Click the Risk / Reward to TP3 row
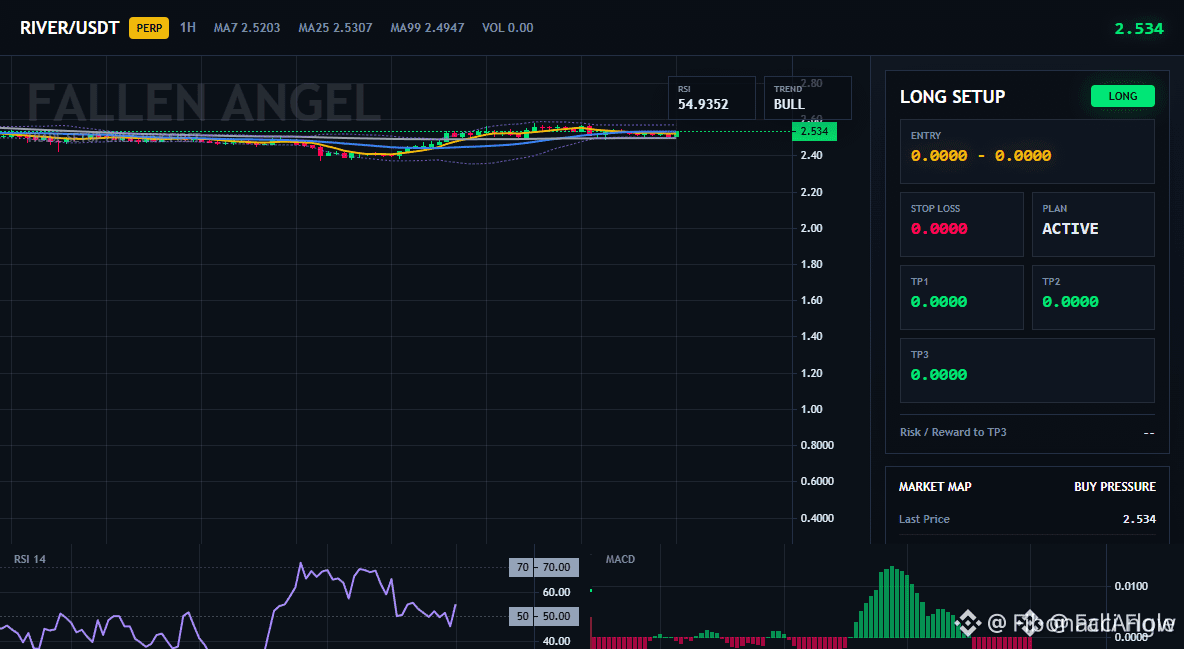Image resolution: width=1184 pixels, height=649 pixels. tap(1027, 432)
